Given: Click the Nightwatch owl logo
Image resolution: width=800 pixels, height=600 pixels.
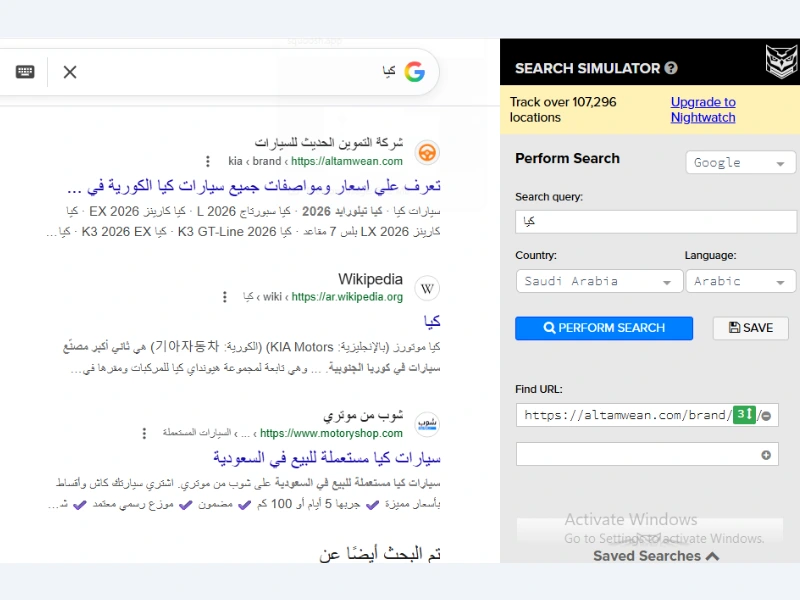Looking at the screenshot, I should click(x=780, y=60).
